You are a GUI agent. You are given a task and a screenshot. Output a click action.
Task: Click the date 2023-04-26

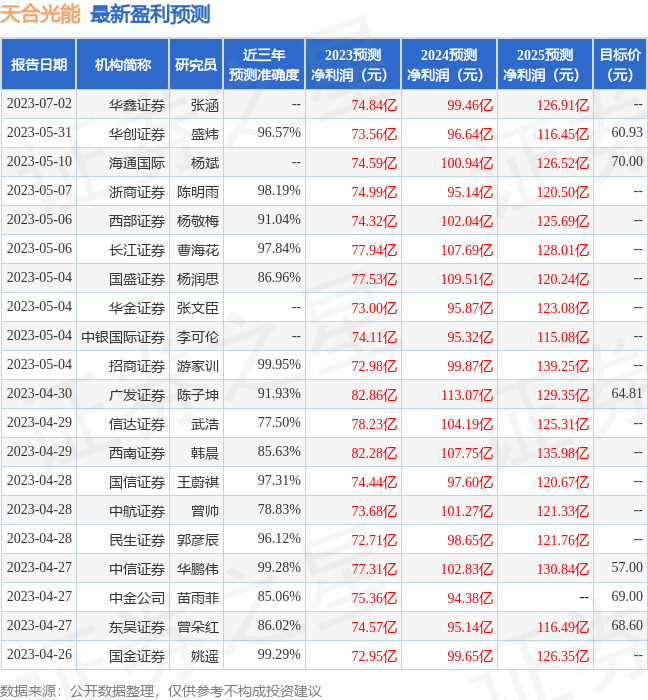point(39,655)
